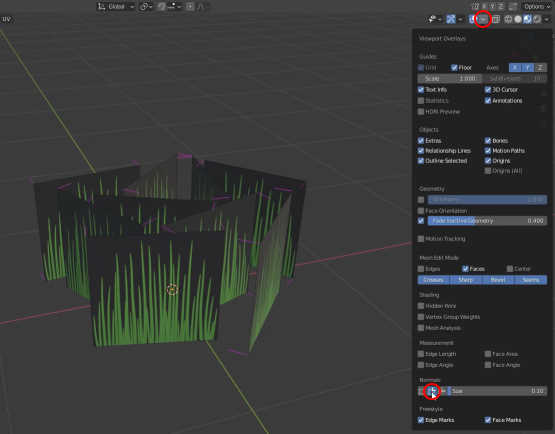Screen dimensions: 555x434
Task: Toggle the Show Overlays icon
Action: click(472, 19)
